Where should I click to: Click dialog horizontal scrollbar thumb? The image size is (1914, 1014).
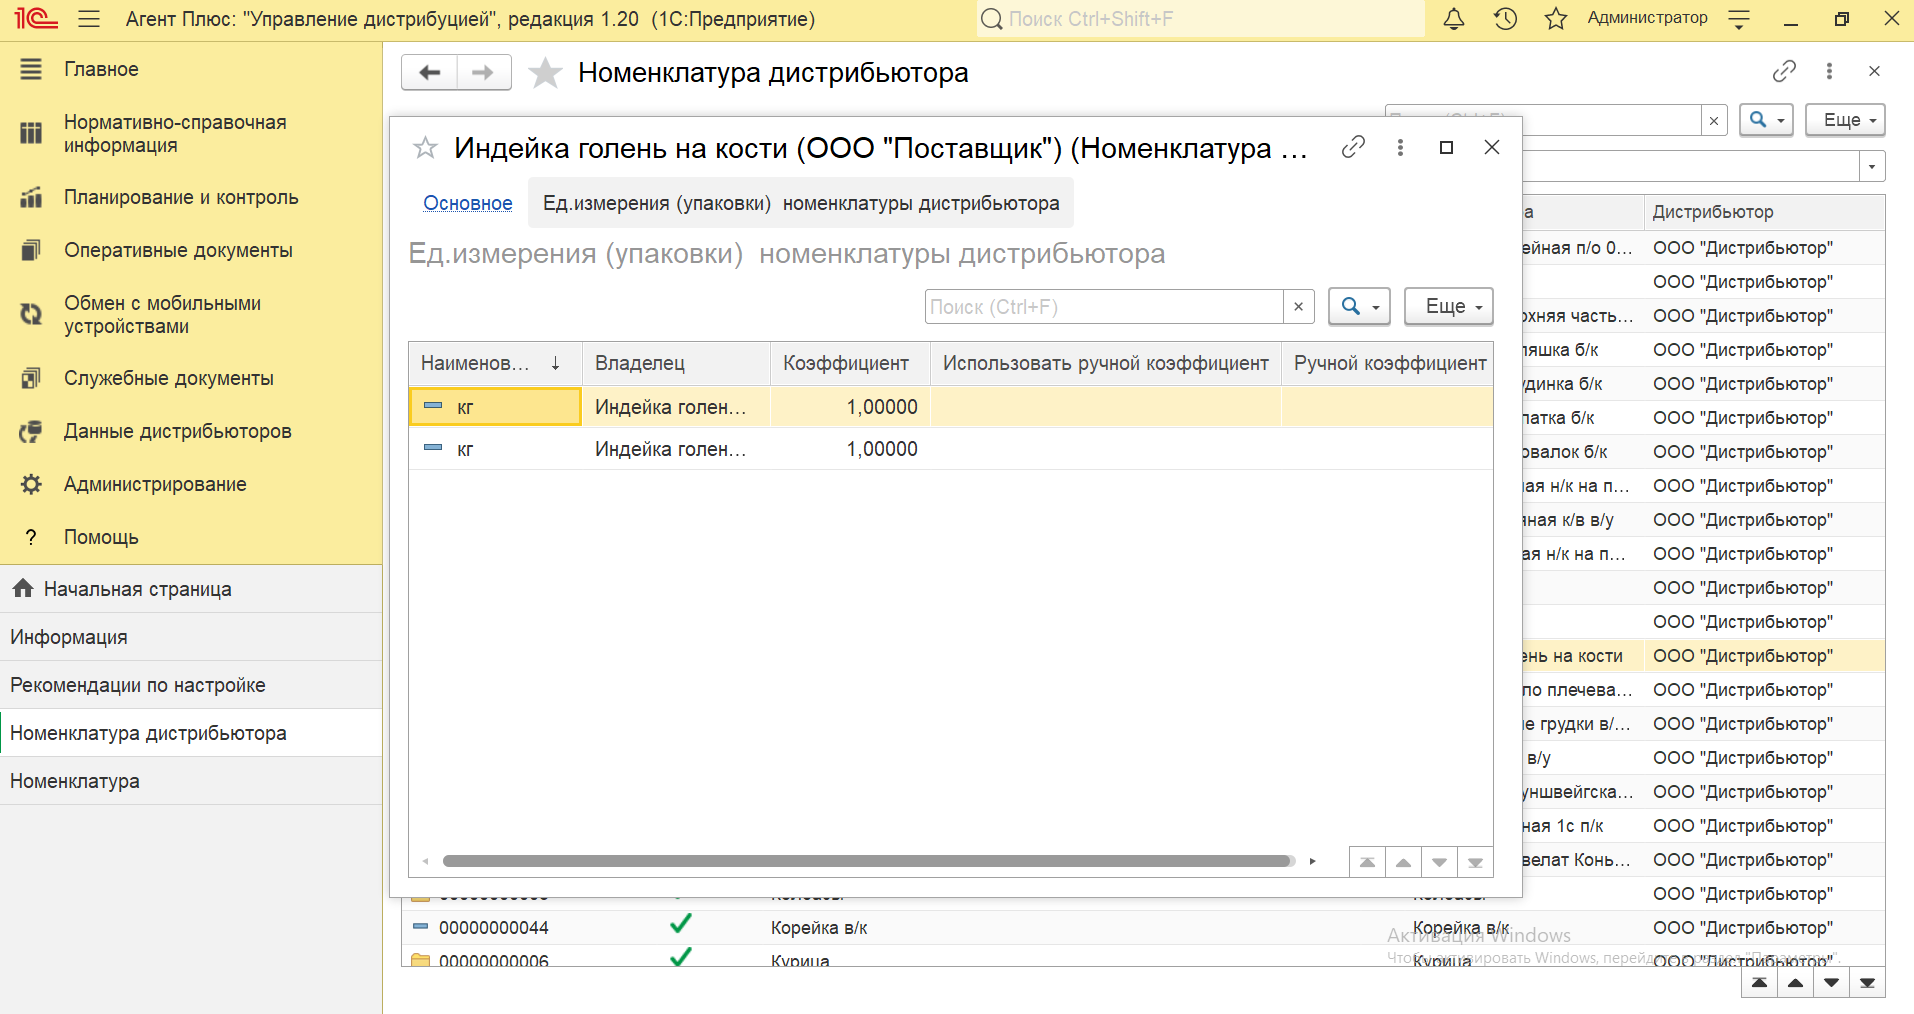[x=868, y=861]
